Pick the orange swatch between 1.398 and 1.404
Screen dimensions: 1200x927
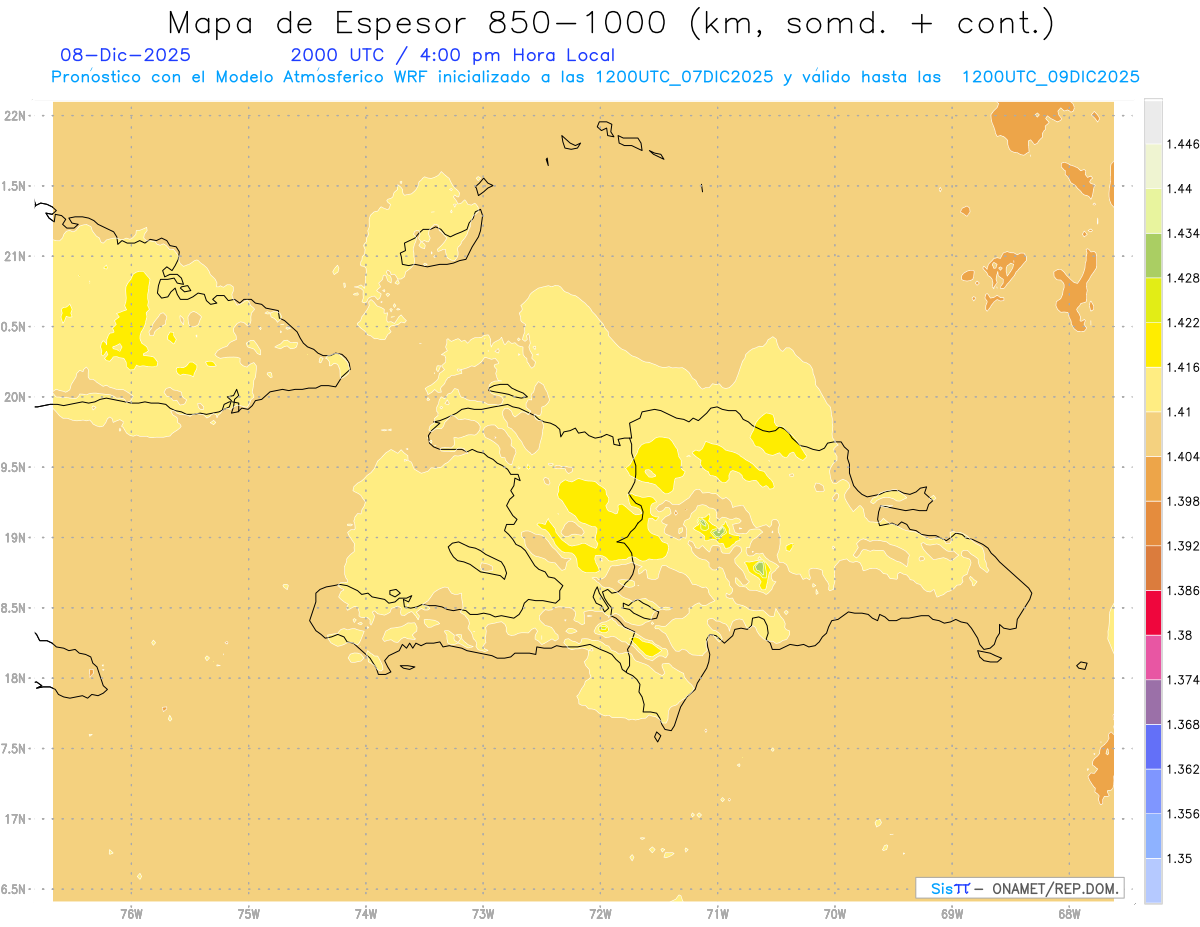pyautogui.click(x=1153, y=479)
